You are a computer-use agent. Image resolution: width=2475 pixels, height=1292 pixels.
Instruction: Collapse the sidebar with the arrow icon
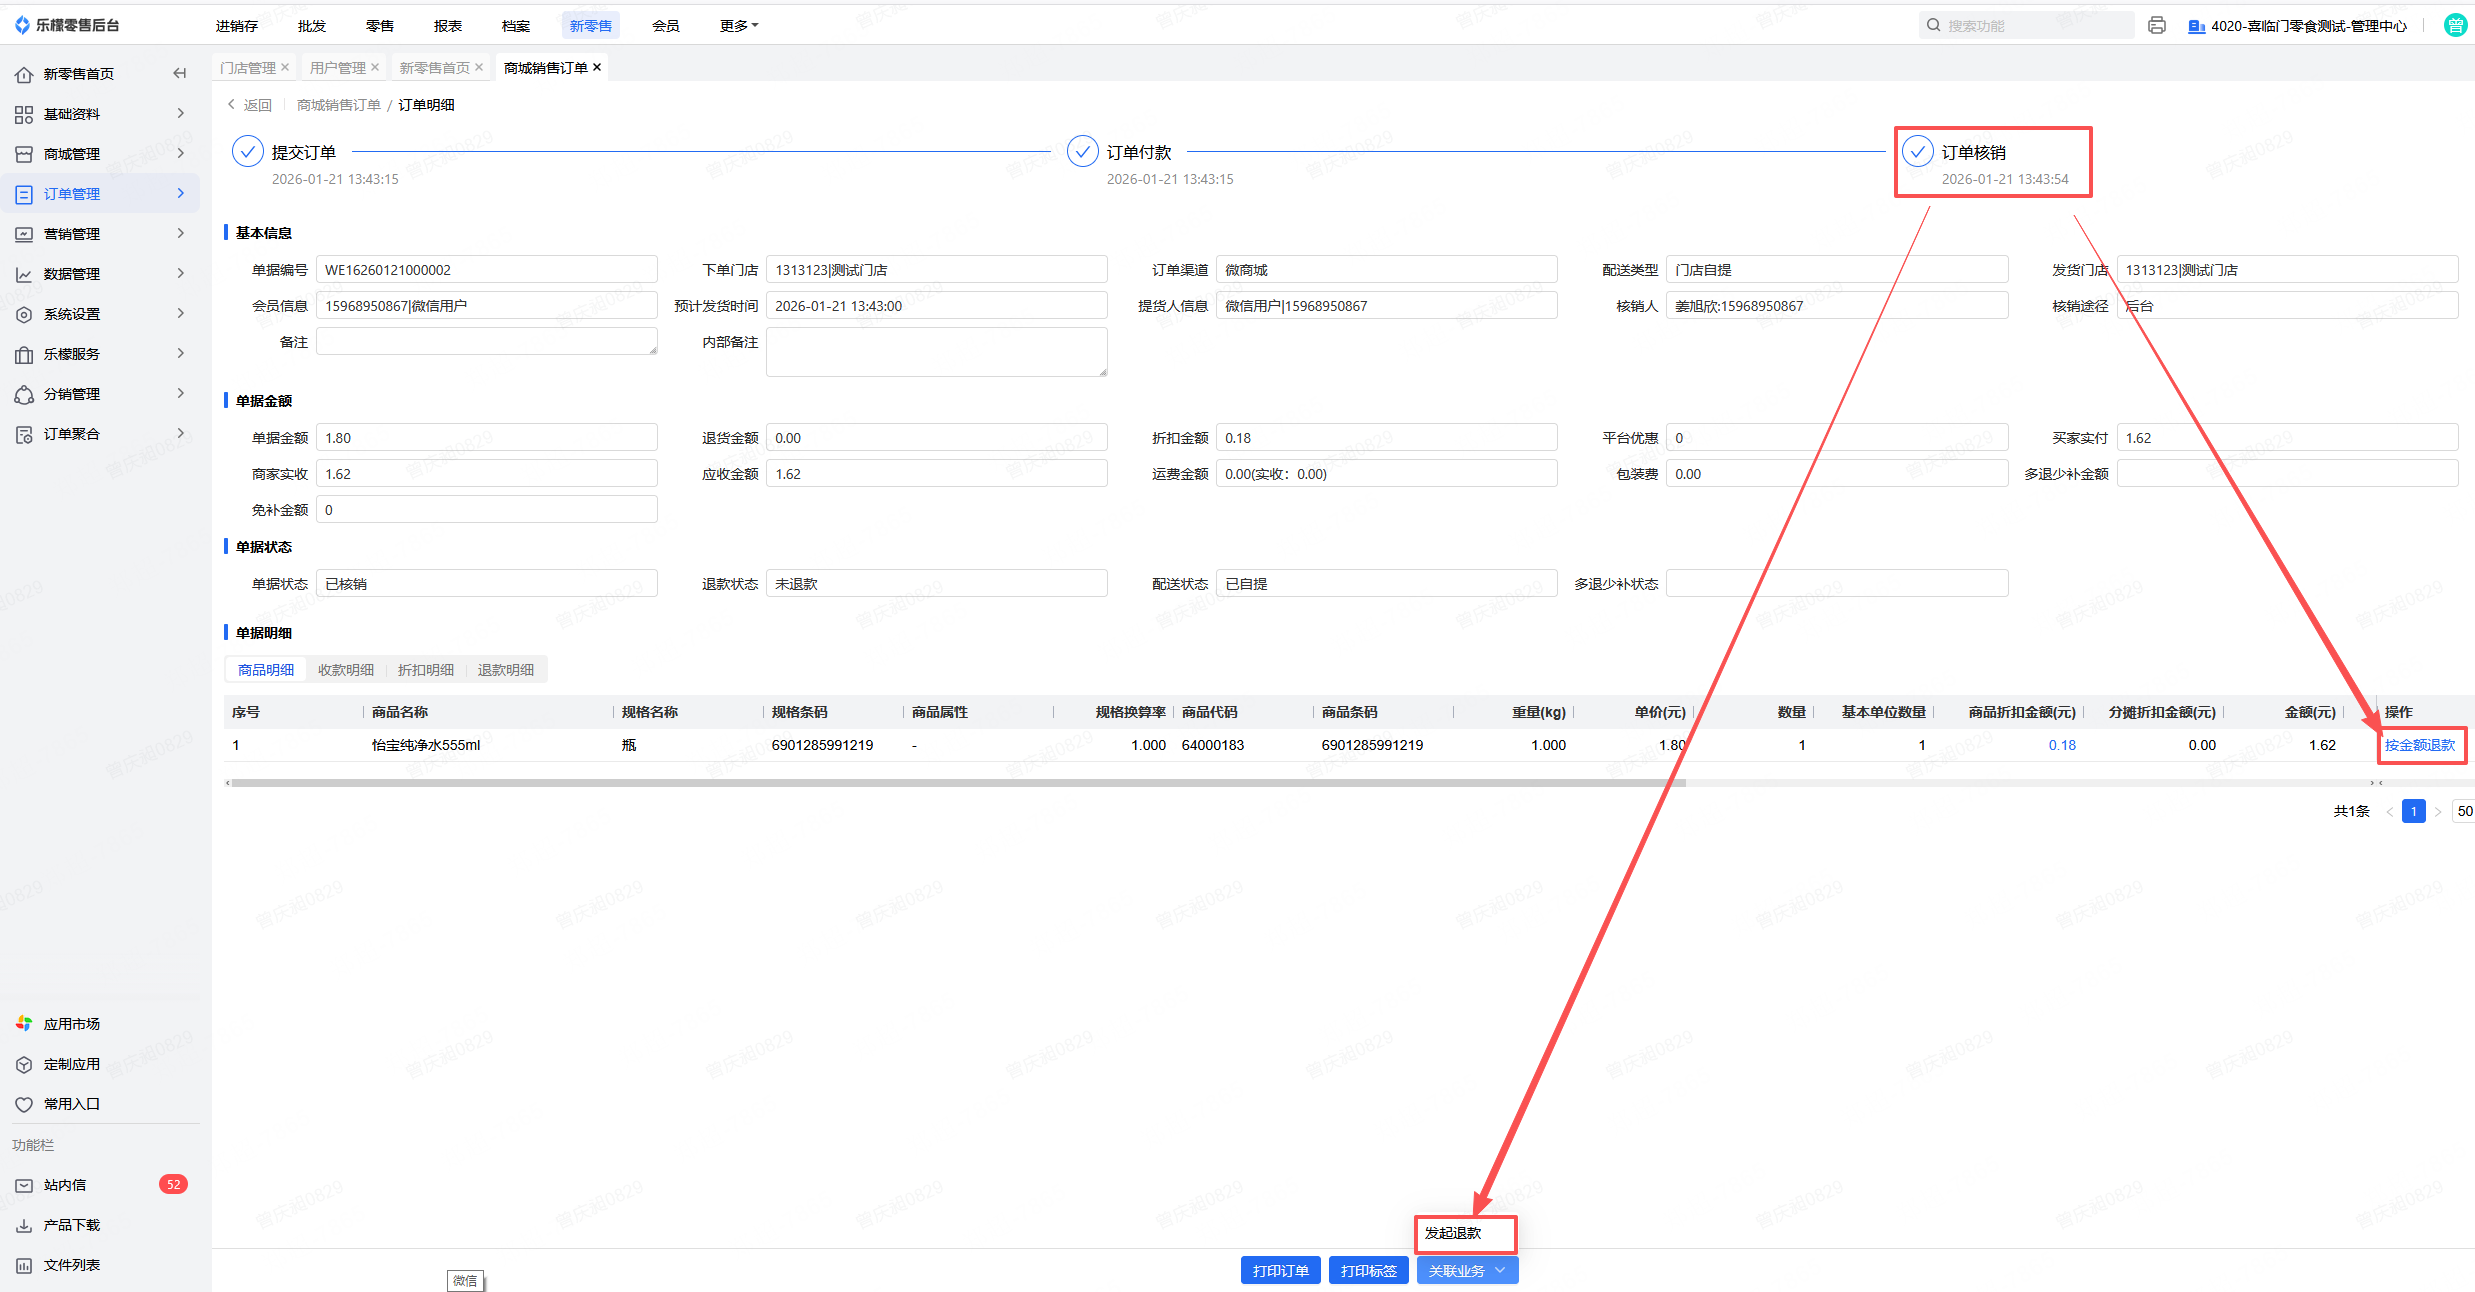[x=180, y=73]
